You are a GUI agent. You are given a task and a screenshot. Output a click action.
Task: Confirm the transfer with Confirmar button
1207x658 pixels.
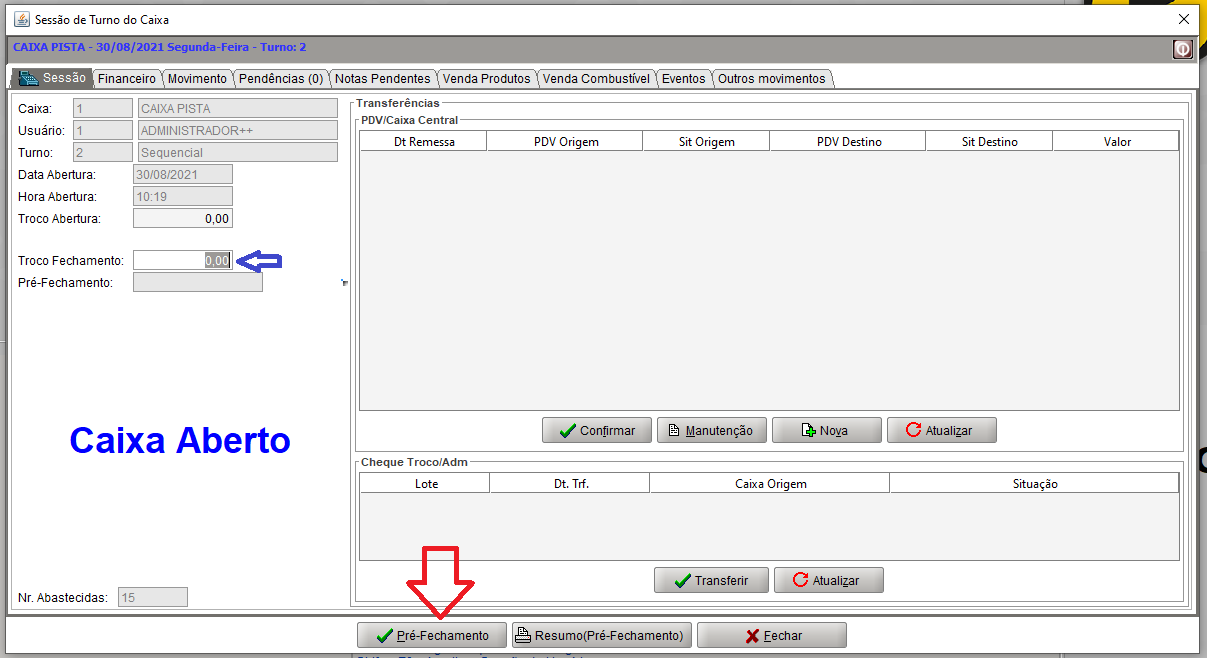[596, 430]
